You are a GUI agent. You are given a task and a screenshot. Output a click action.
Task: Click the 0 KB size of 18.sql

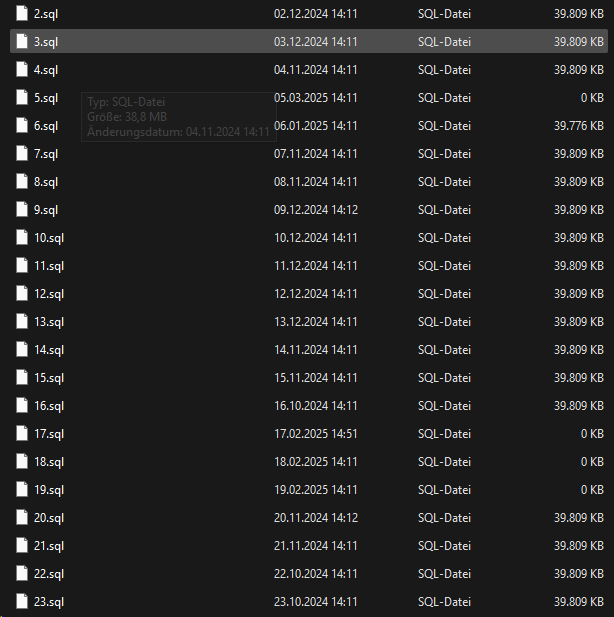[592, 462]
